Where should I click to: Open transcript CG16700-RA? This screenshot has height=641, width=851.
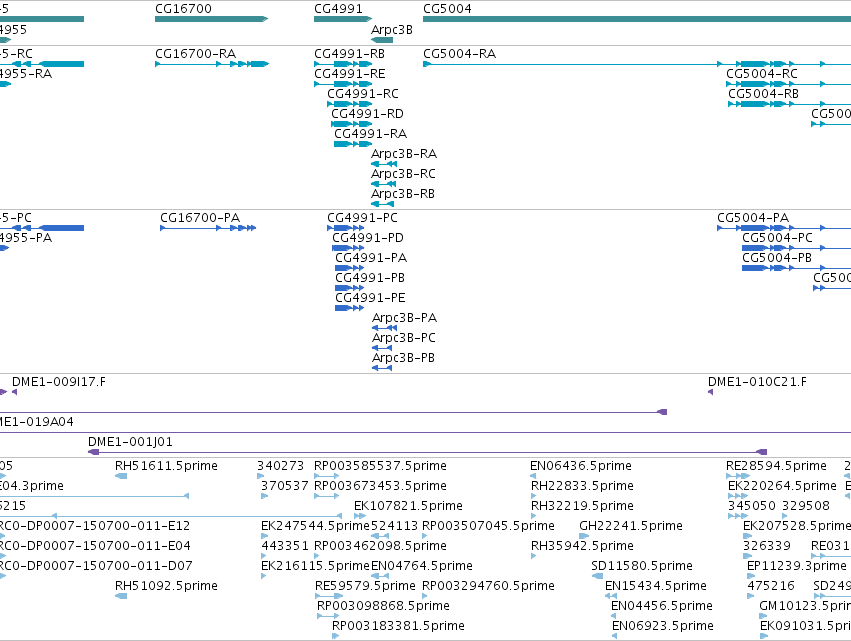(x=212, y=64)
